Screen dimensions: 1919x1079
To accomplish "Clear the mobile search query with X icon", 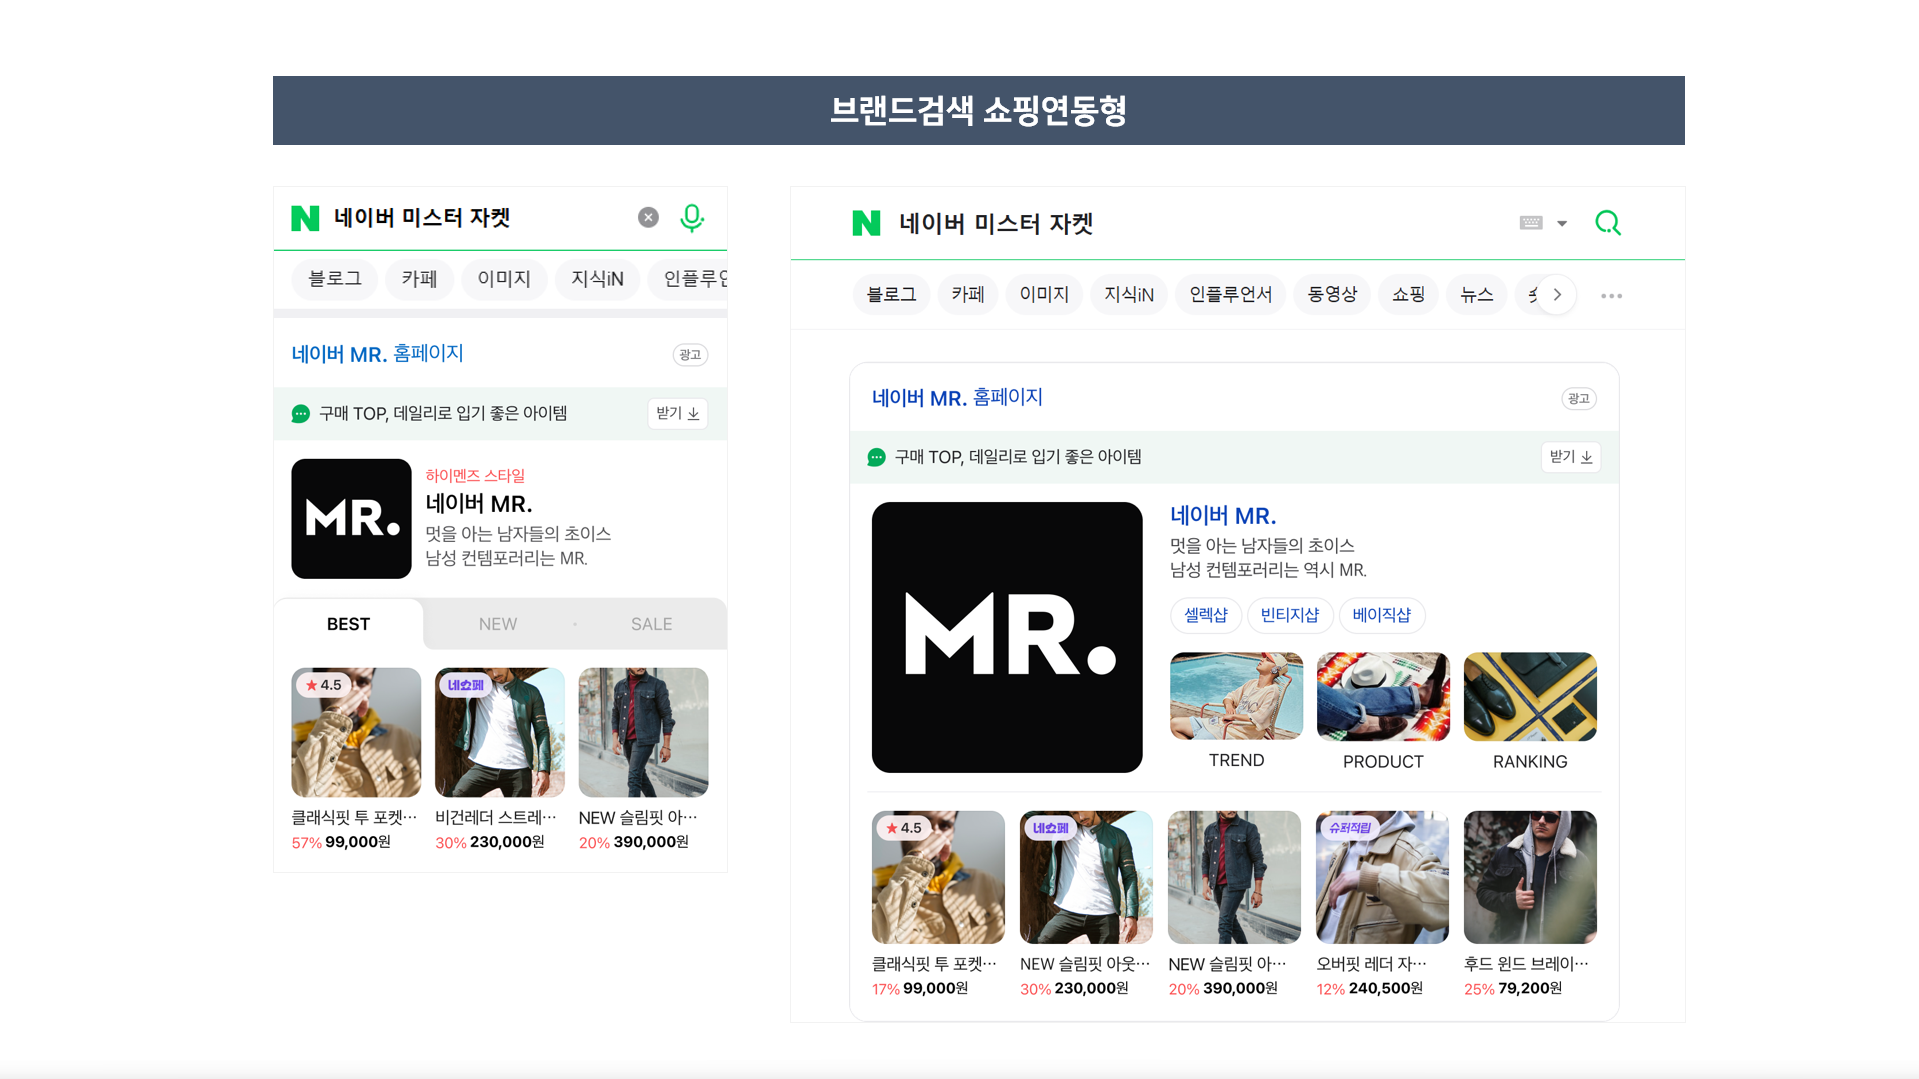I will [x=648, y=217].
